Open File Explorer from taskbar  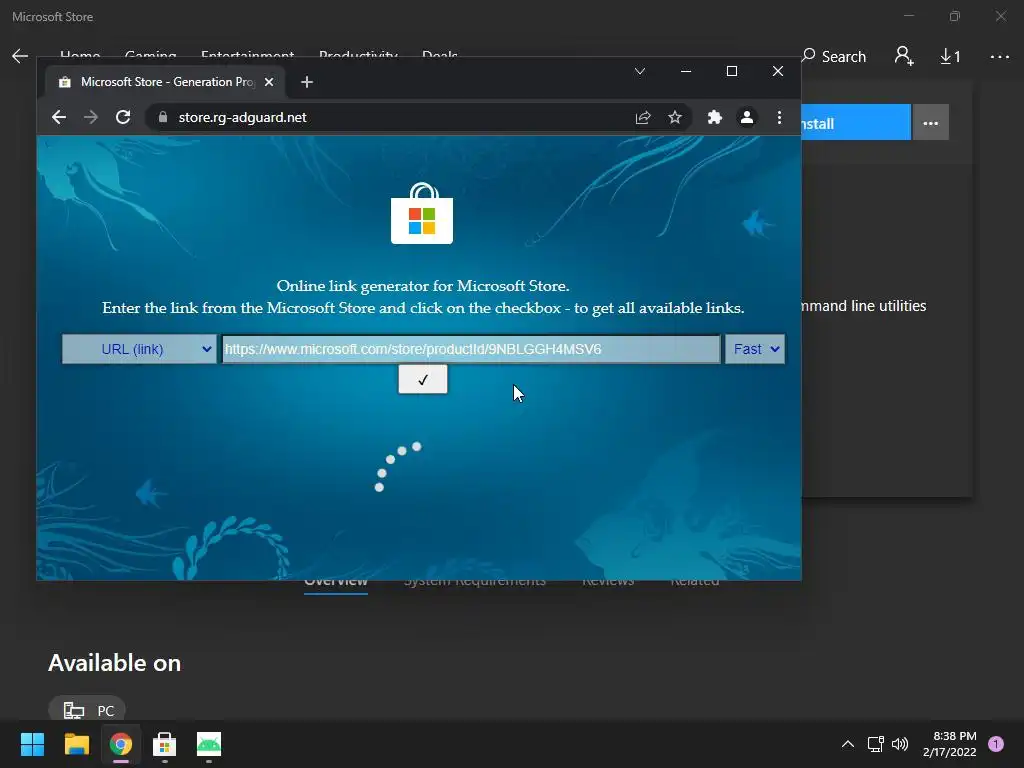(x=76, y=744)
